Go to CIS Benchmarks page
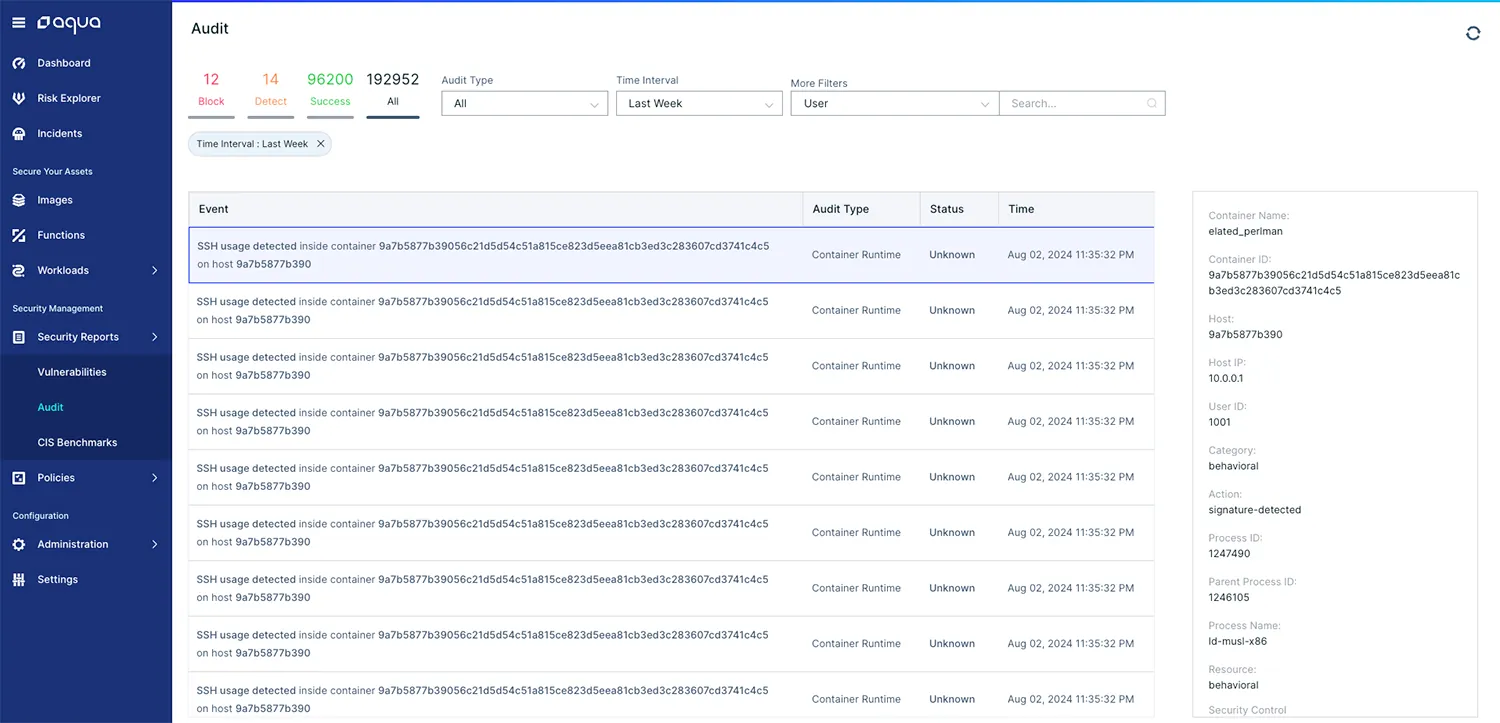This screenshot has width=1500, height=723. 77,442
